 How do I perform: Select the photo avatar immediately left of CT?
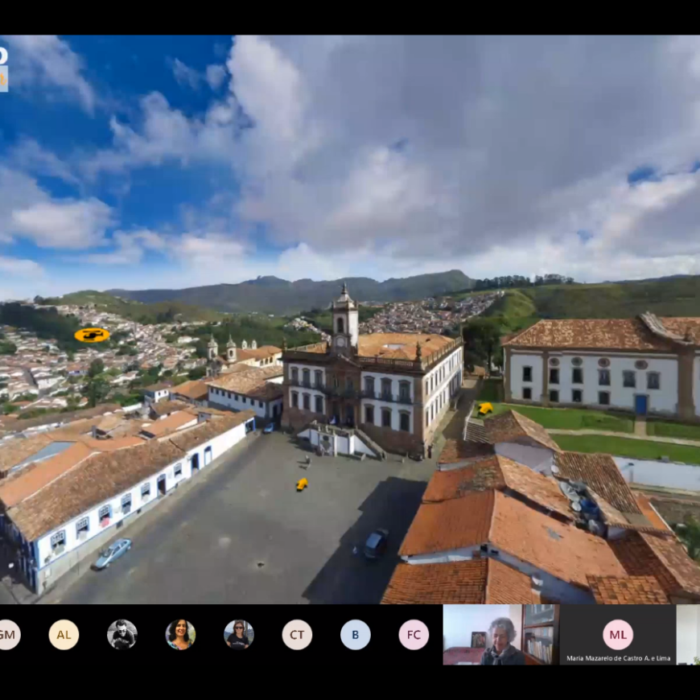click(x=239, y=635)
